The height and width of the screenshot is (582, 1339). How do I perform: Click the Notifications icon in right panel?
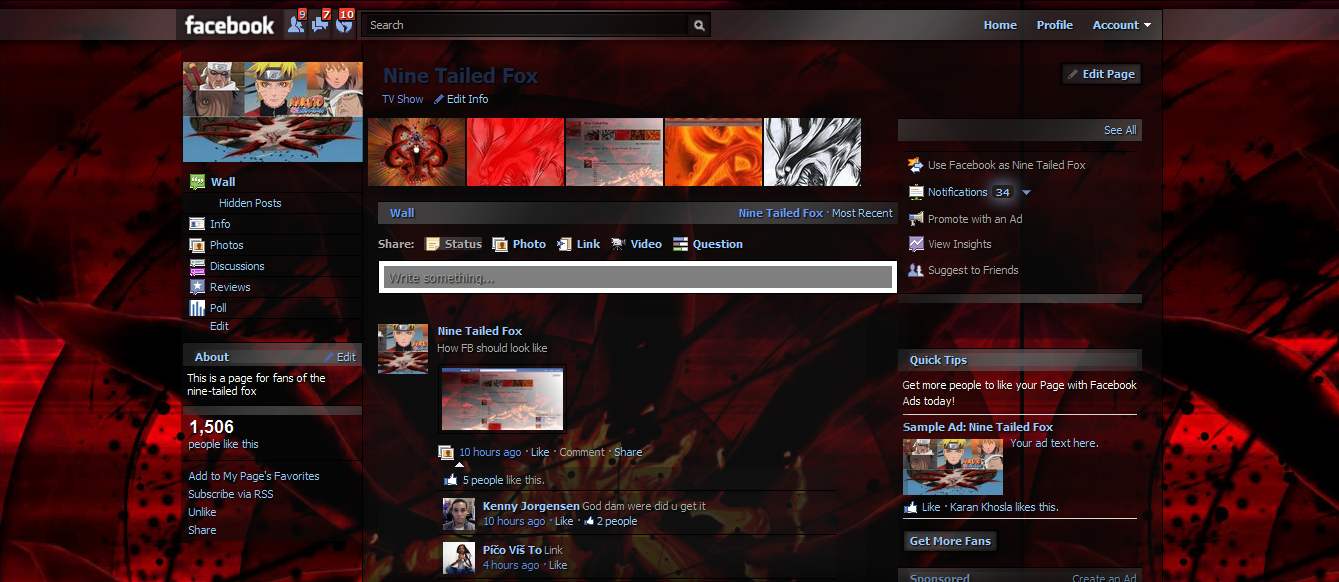pyautogui.click(x=915, y=192)
